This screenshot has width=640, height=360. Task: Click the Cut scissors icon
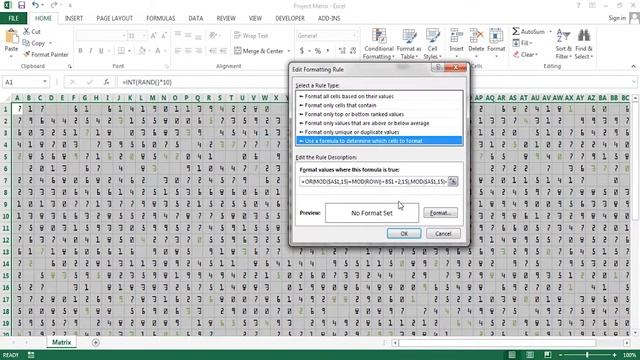[x=26, y=31]
